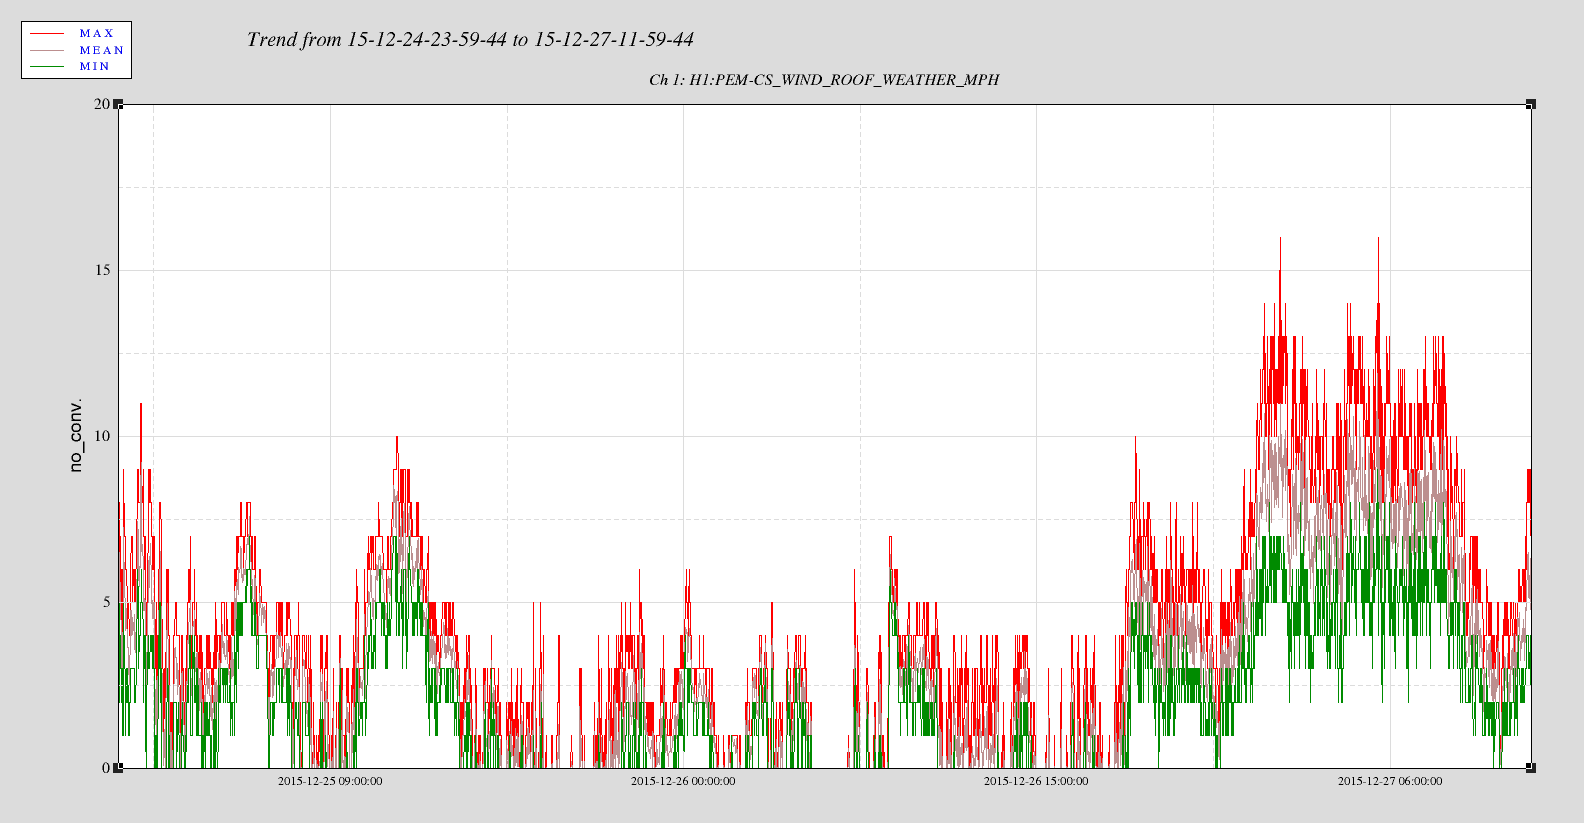Click the 2015-12-27 06:00:00 time label
This screenshot has width=1584, height=823.
[1390, 781]
